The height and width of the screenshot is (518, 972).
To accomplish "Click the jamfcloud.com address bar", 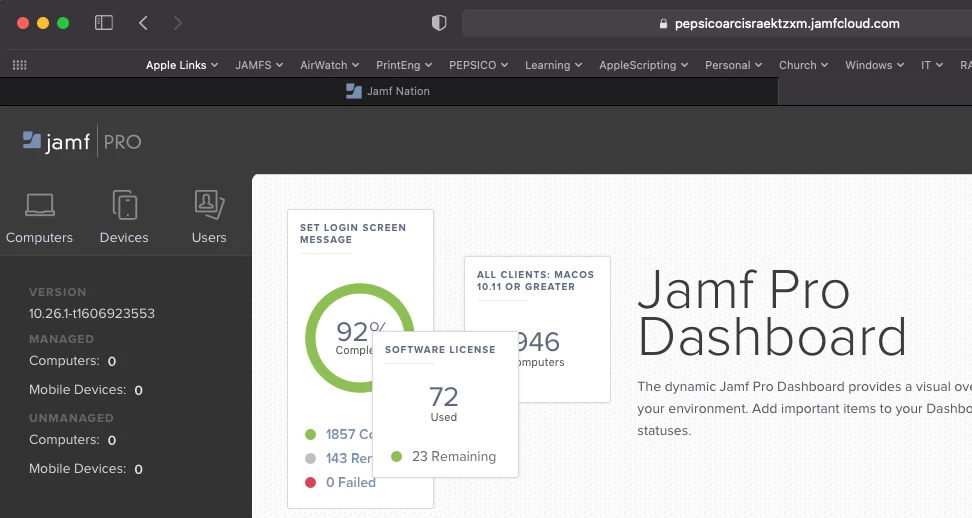I will [x=717, y=24].
